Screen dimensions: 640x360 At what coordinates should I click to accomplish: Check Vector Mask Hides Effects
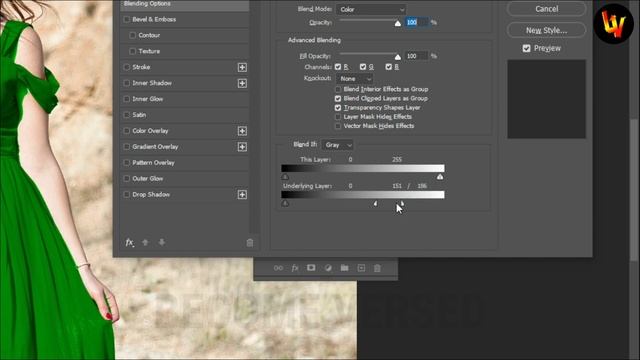(x=338, y=126)
